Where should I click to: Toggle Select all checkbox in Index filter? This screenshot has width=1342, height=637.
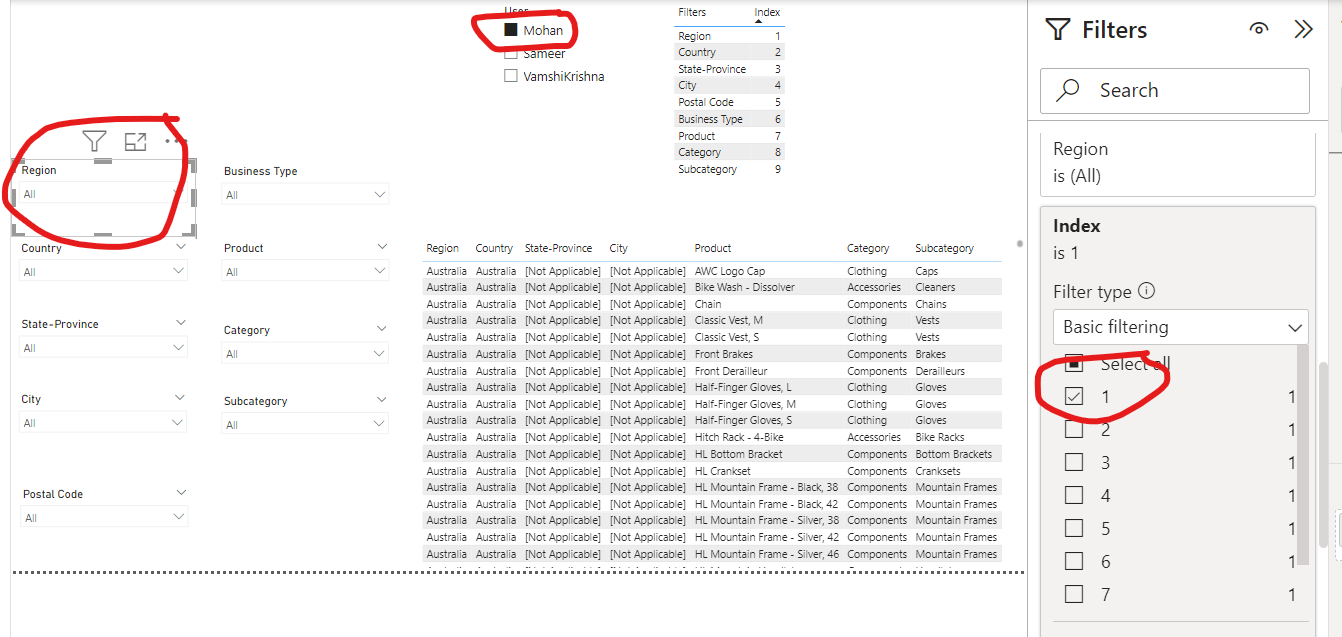(1074, 362)
